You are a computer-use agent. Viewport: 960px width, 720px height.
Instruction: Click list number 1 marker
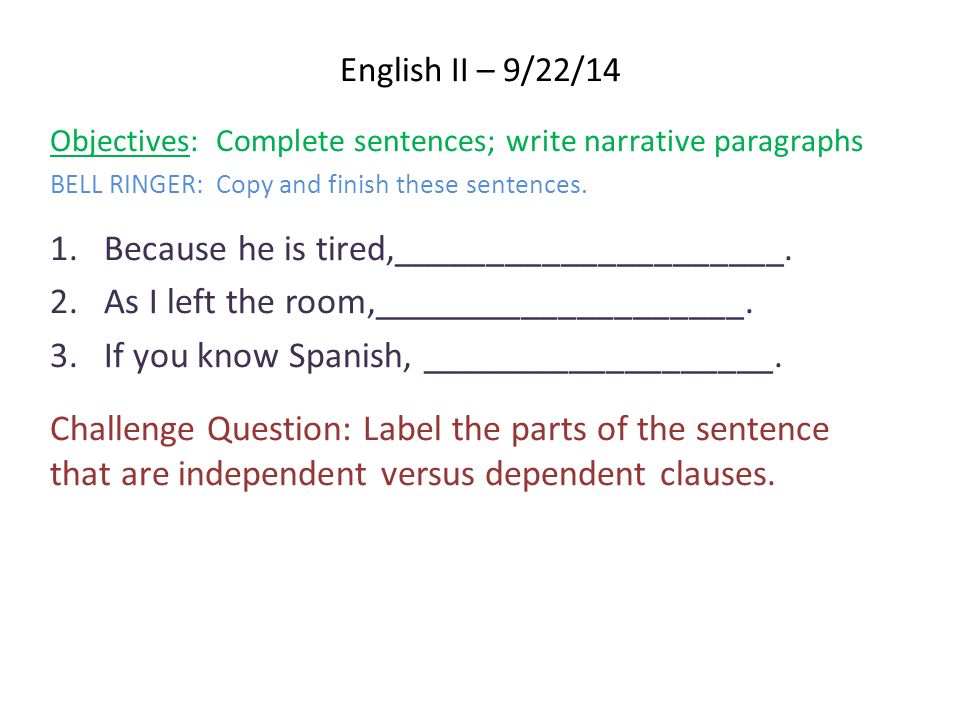click(x=64, y=249)
